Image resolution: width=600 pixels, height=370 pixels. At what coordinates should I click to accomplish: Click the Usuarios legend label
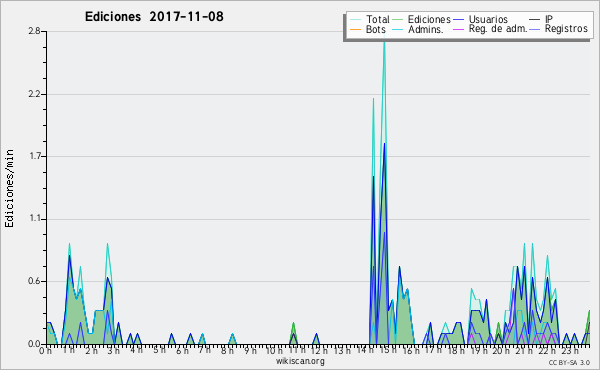tap(488, 19)
